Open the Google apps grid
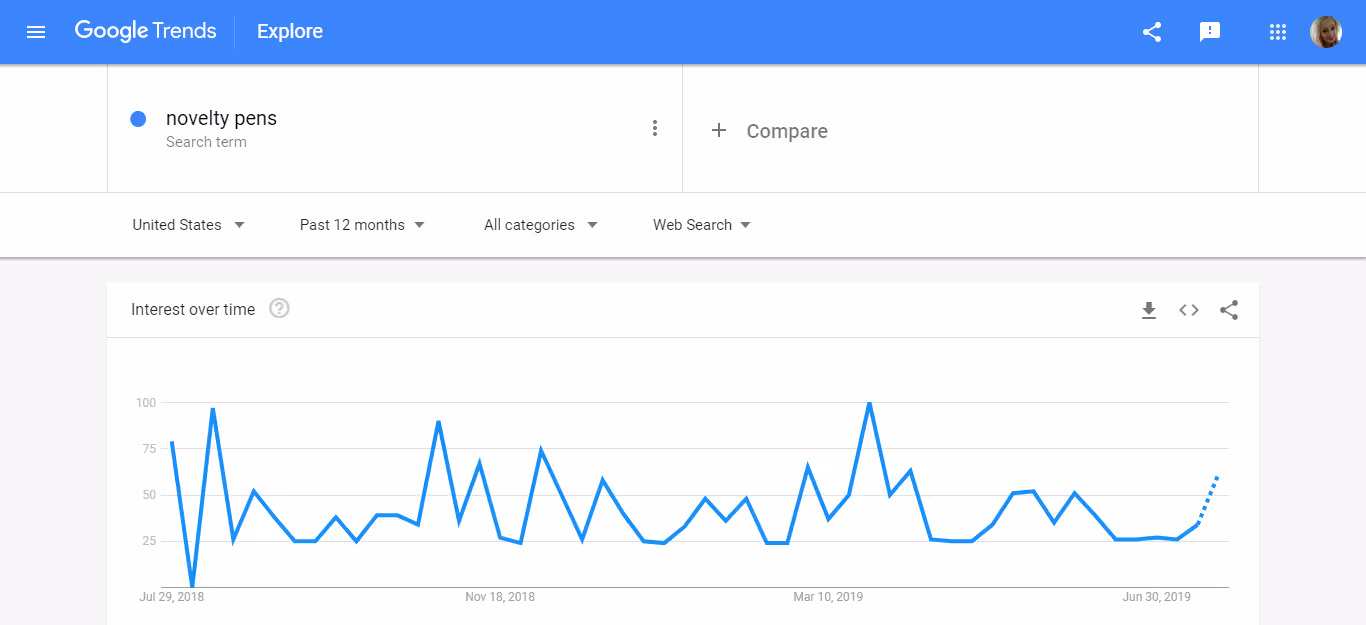 1277,31
